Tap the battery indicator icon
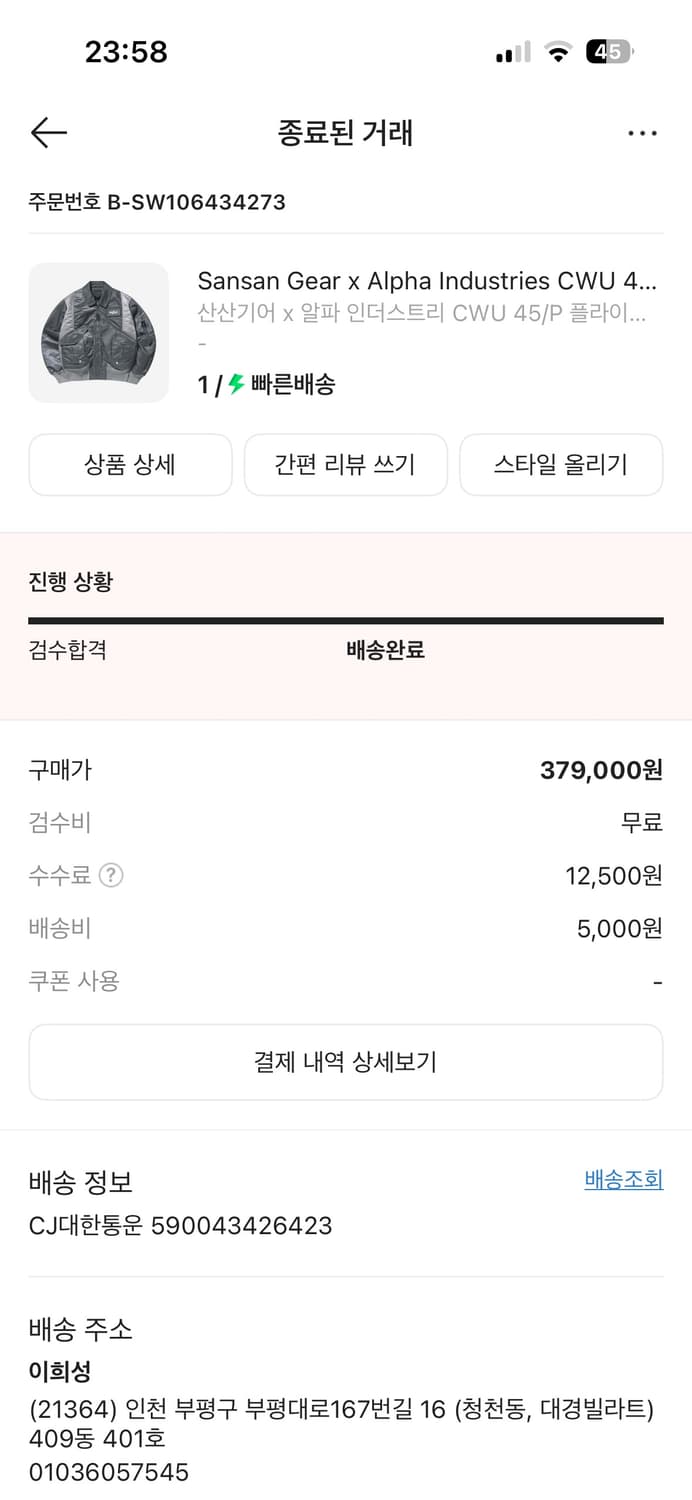The image size is (692, 1500). [x=609, y=52]
